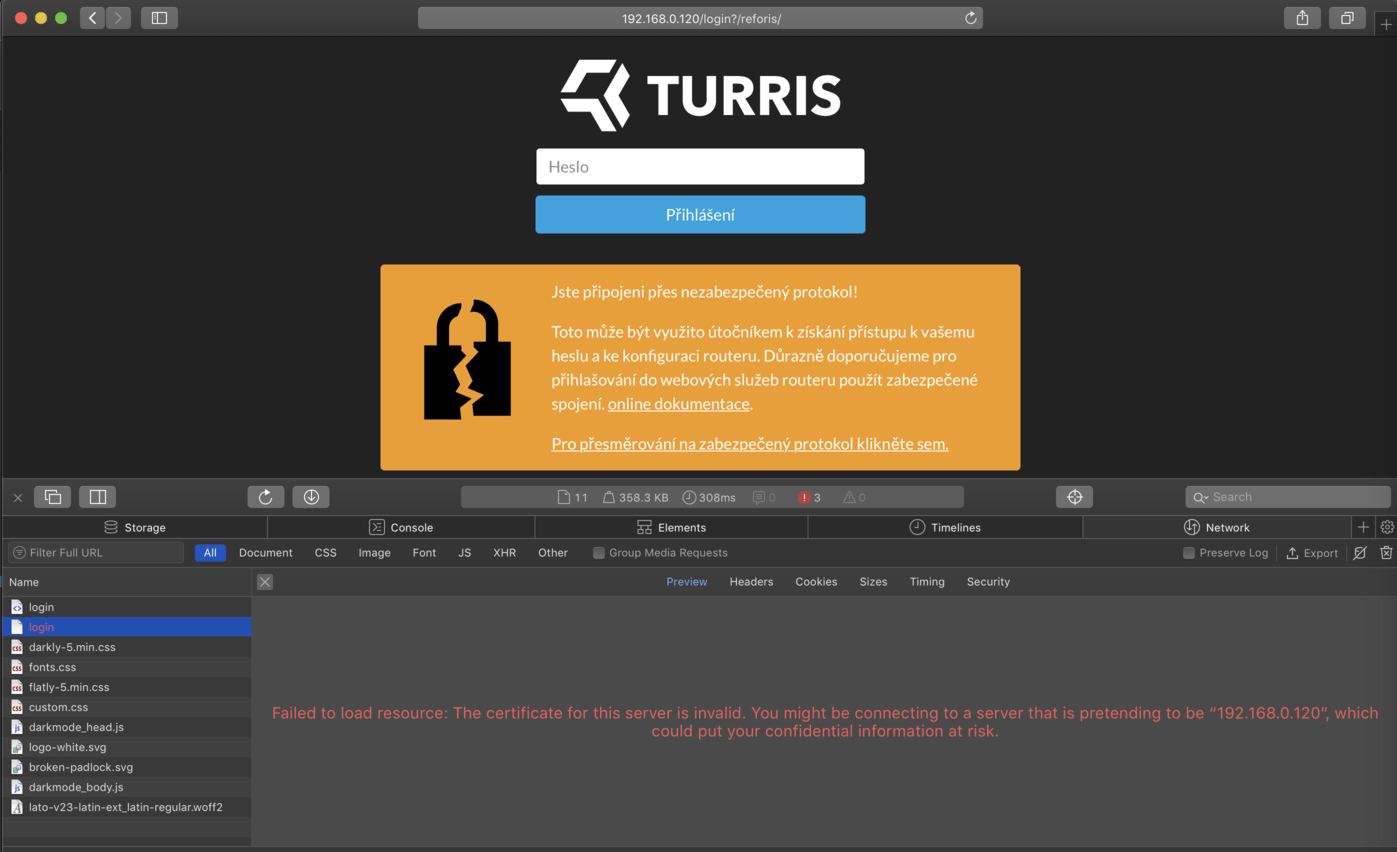The image size is (1397, 852).
Task: Select the darkmode_head.js request
Action: pos(127,727)
